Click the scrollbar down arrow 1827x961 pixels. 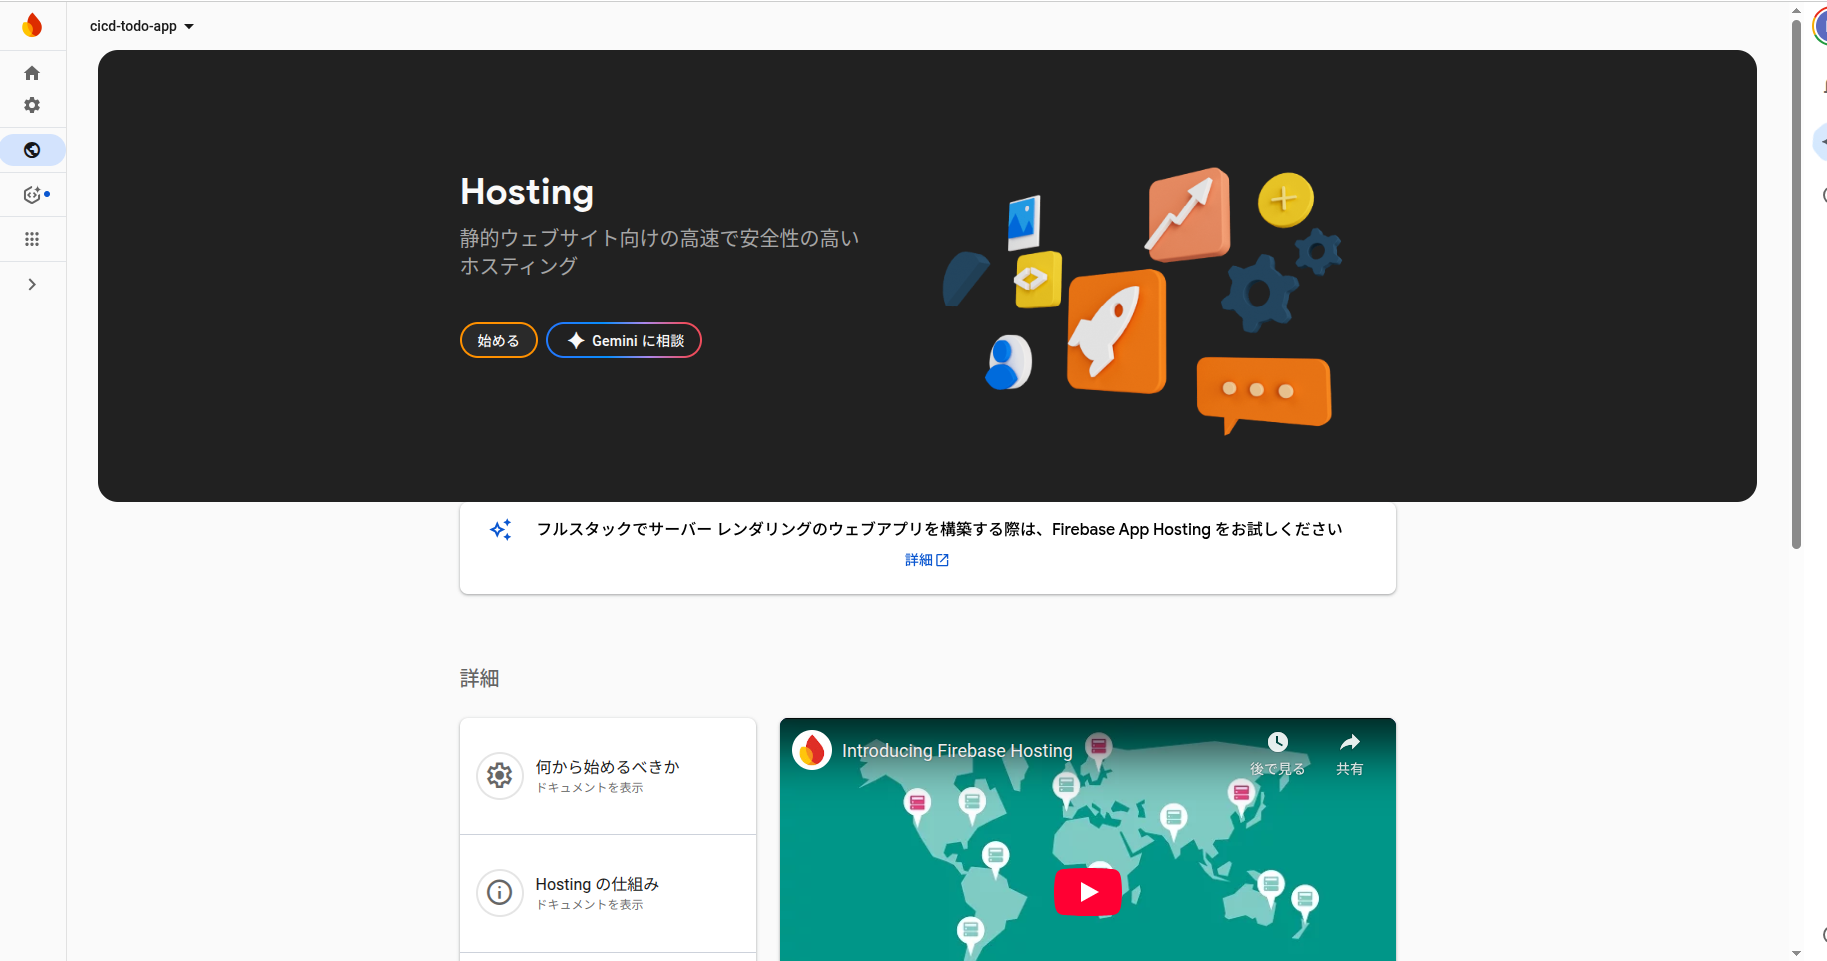pyautogui.click(x=1796, y=953)
